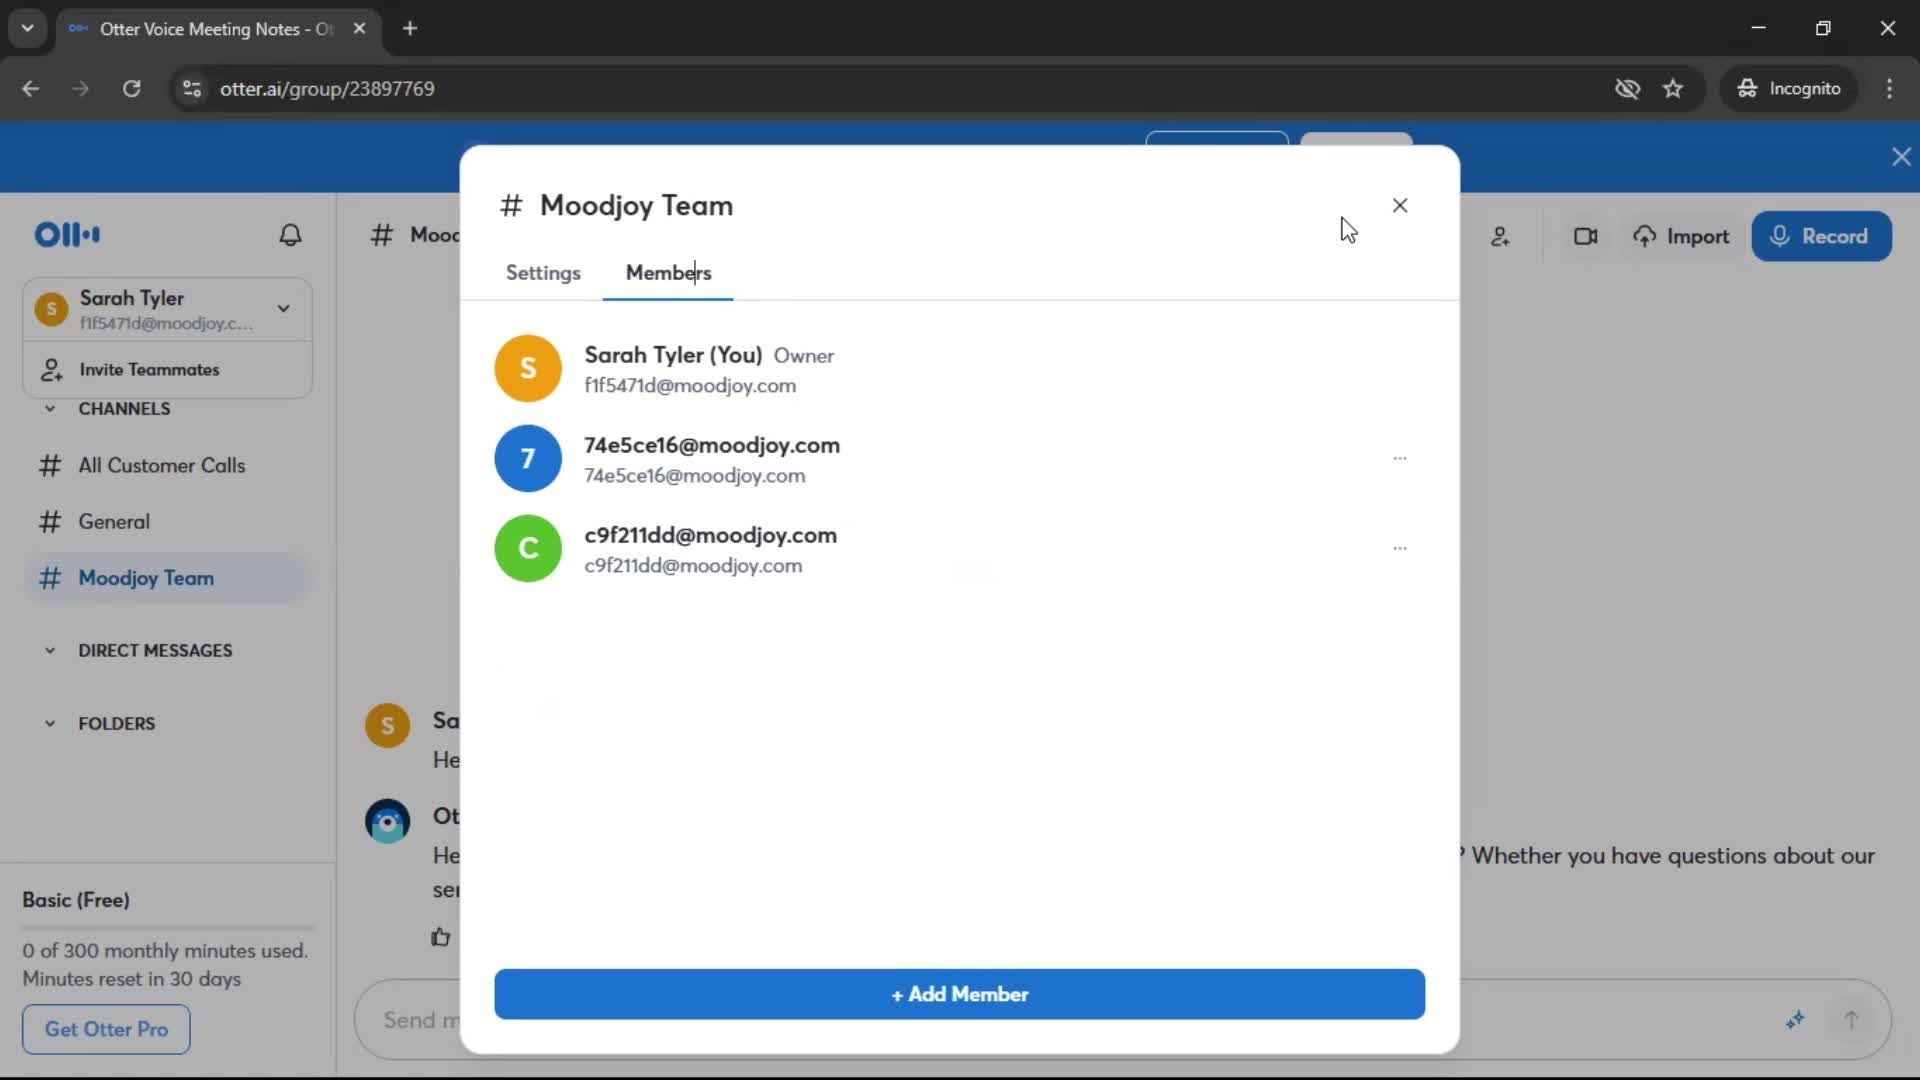Open options menu for 74e5ce16@moodjoy.com member
Screen dimensions: 1920x1080
coord(1400,458)
